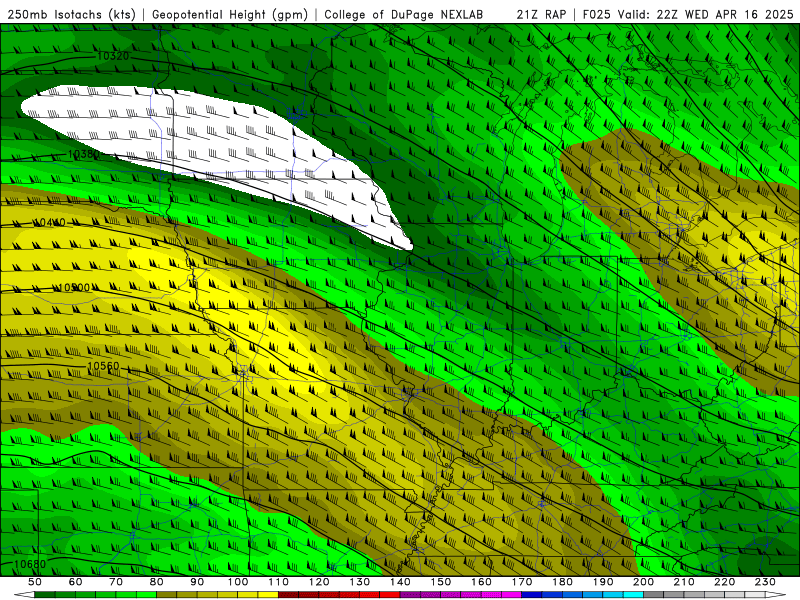
Task: Click the F025 Valid: 22Z WED APR 16 2025 text
Action: (688, 14)
